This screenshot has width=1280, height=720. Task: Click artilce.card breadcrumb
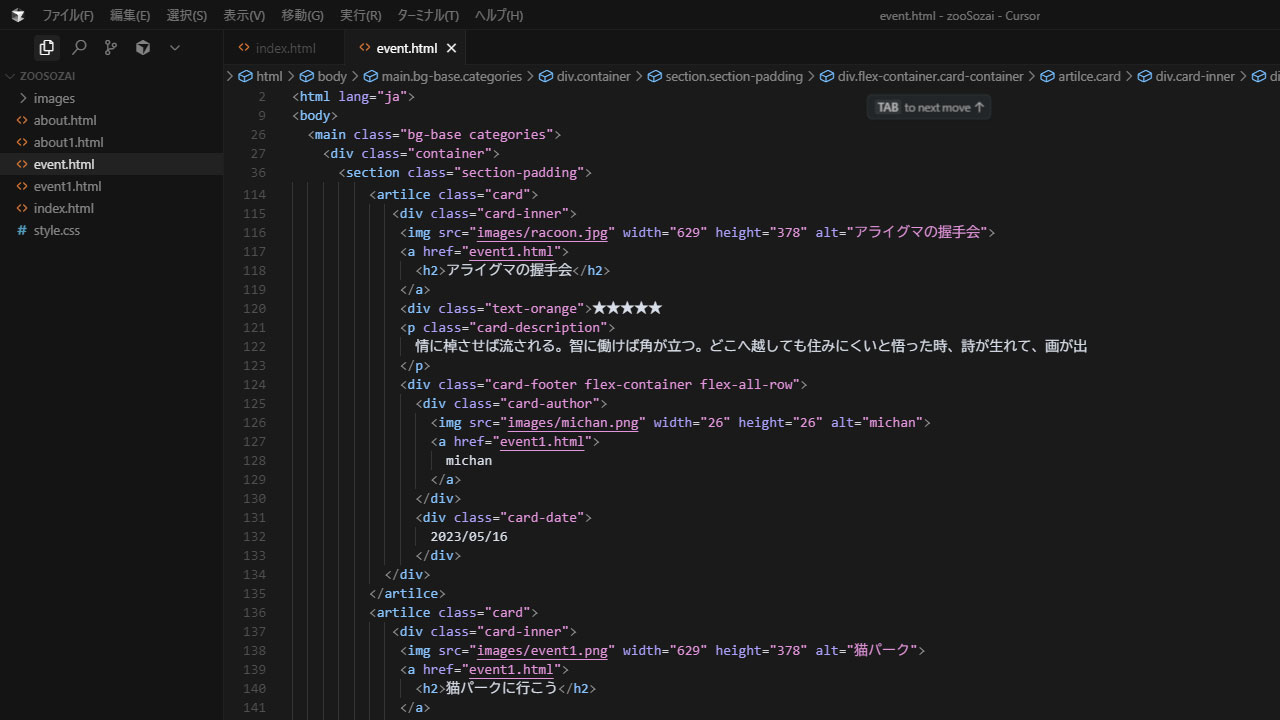pyautogui.click(x=1081, y=76)
